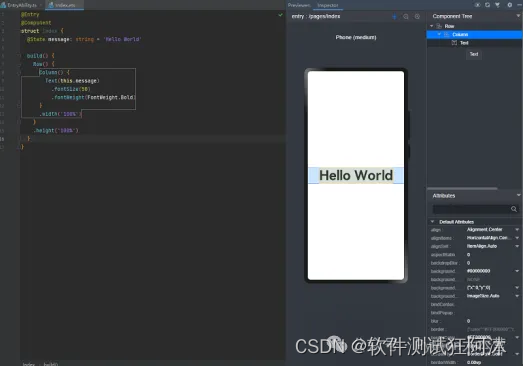Click the search magnifier icon in Attributes
Viewport: 523px width, 366px height.
point(514,209)
